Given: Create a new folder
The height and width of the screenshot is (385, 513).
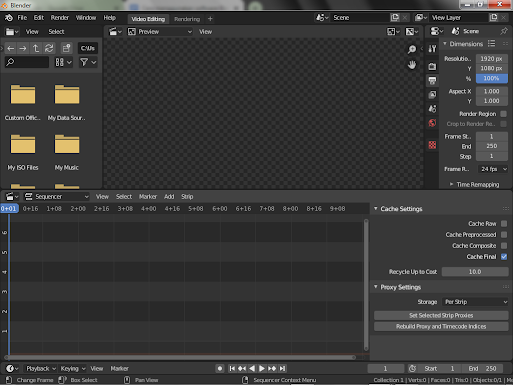Looking at the screenshot, I should click(66, 49).
